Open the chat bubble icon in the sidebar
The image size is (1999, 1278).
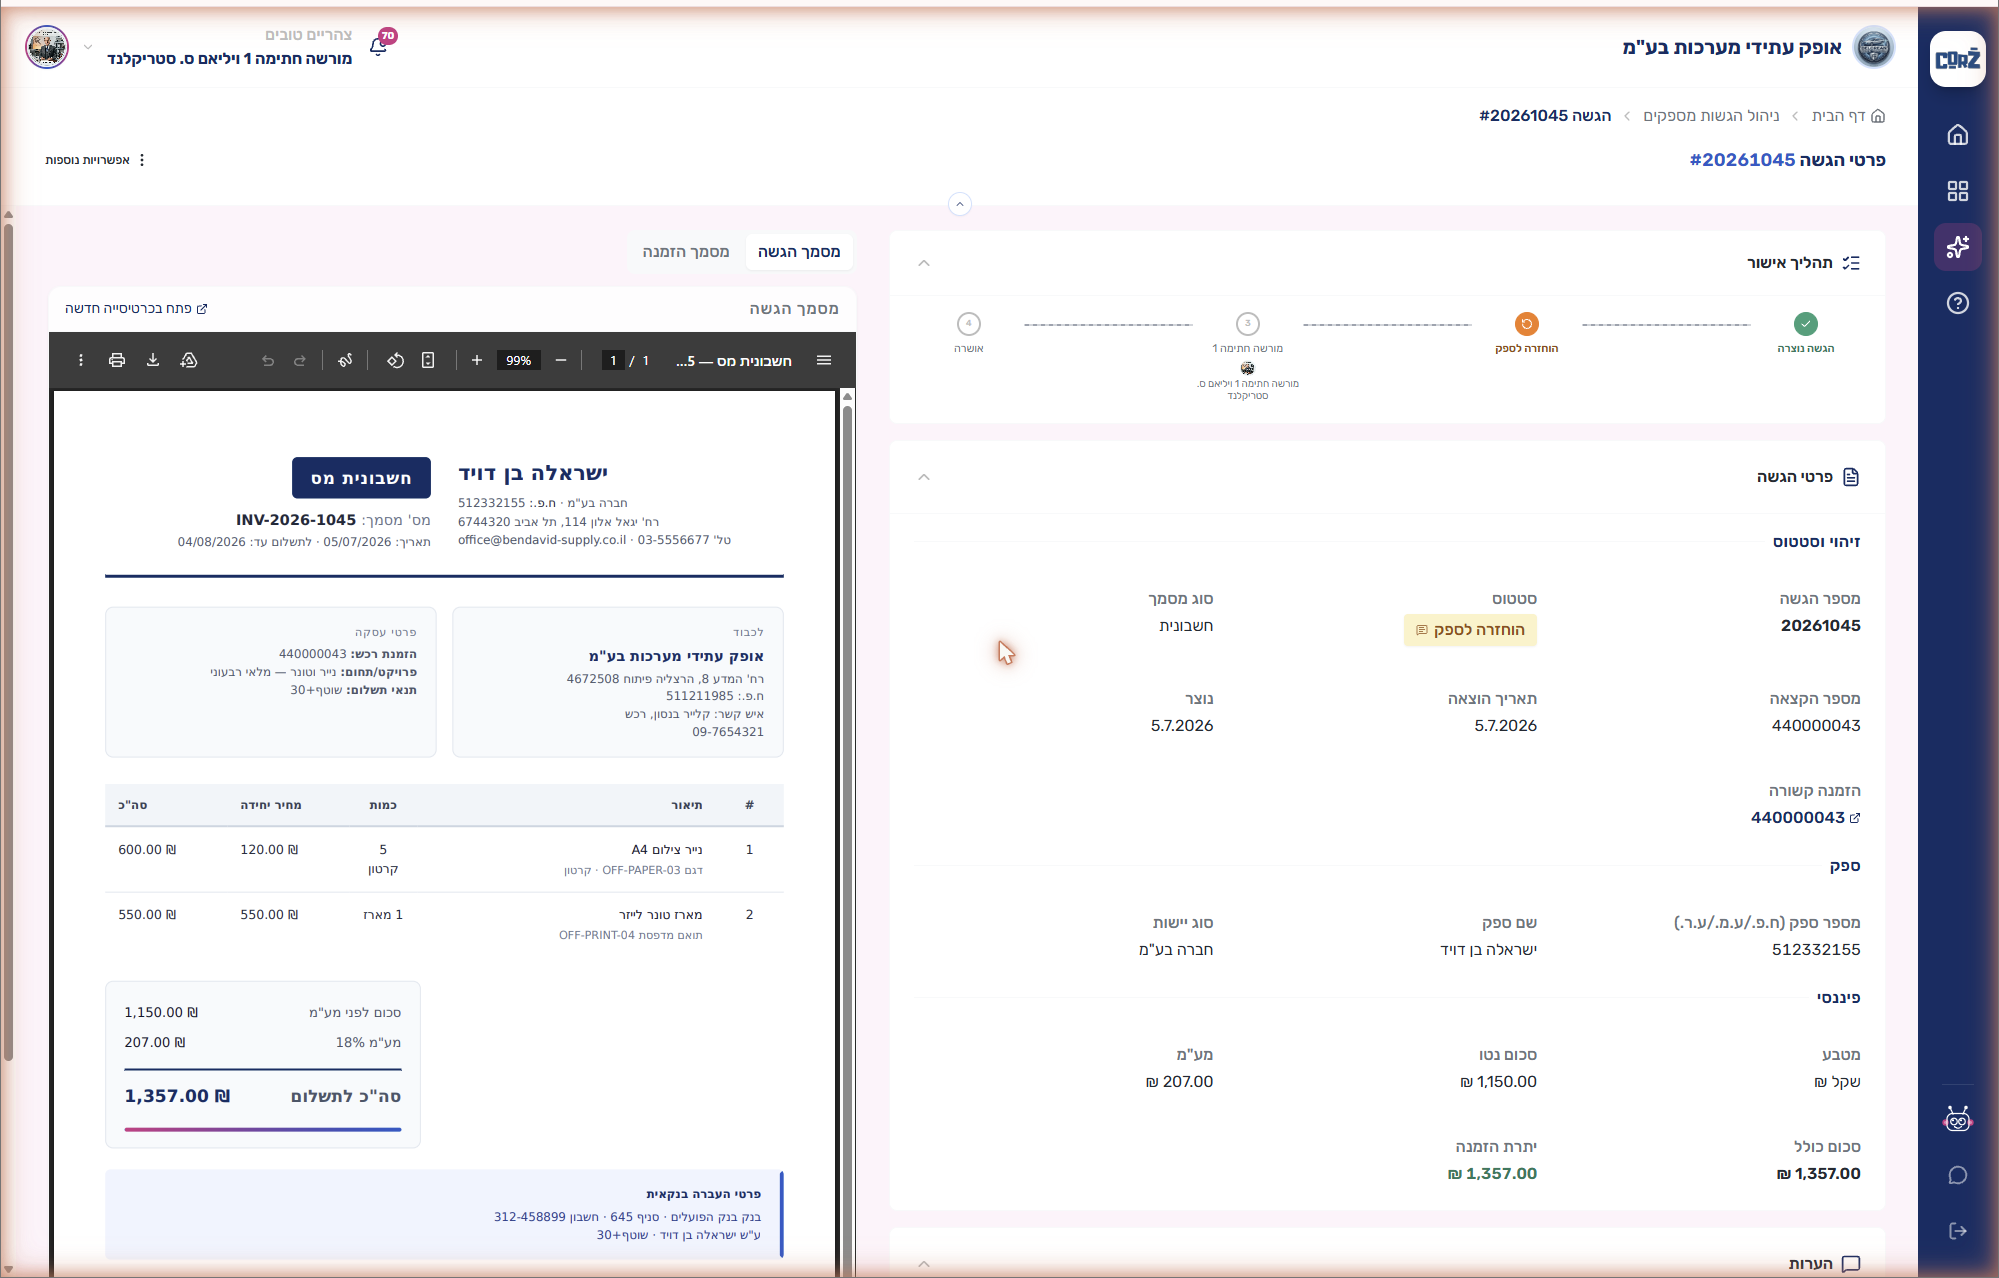pos(1957,1175)
